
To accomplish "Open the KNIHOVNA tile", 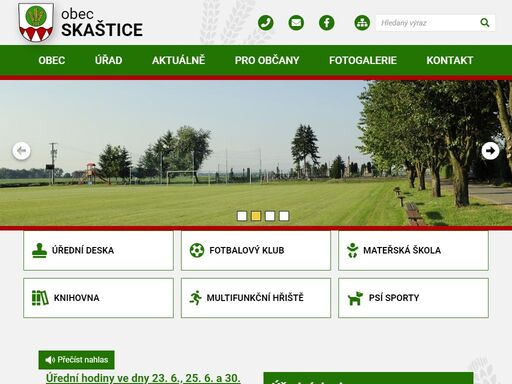I will click(x=98, y=298).
